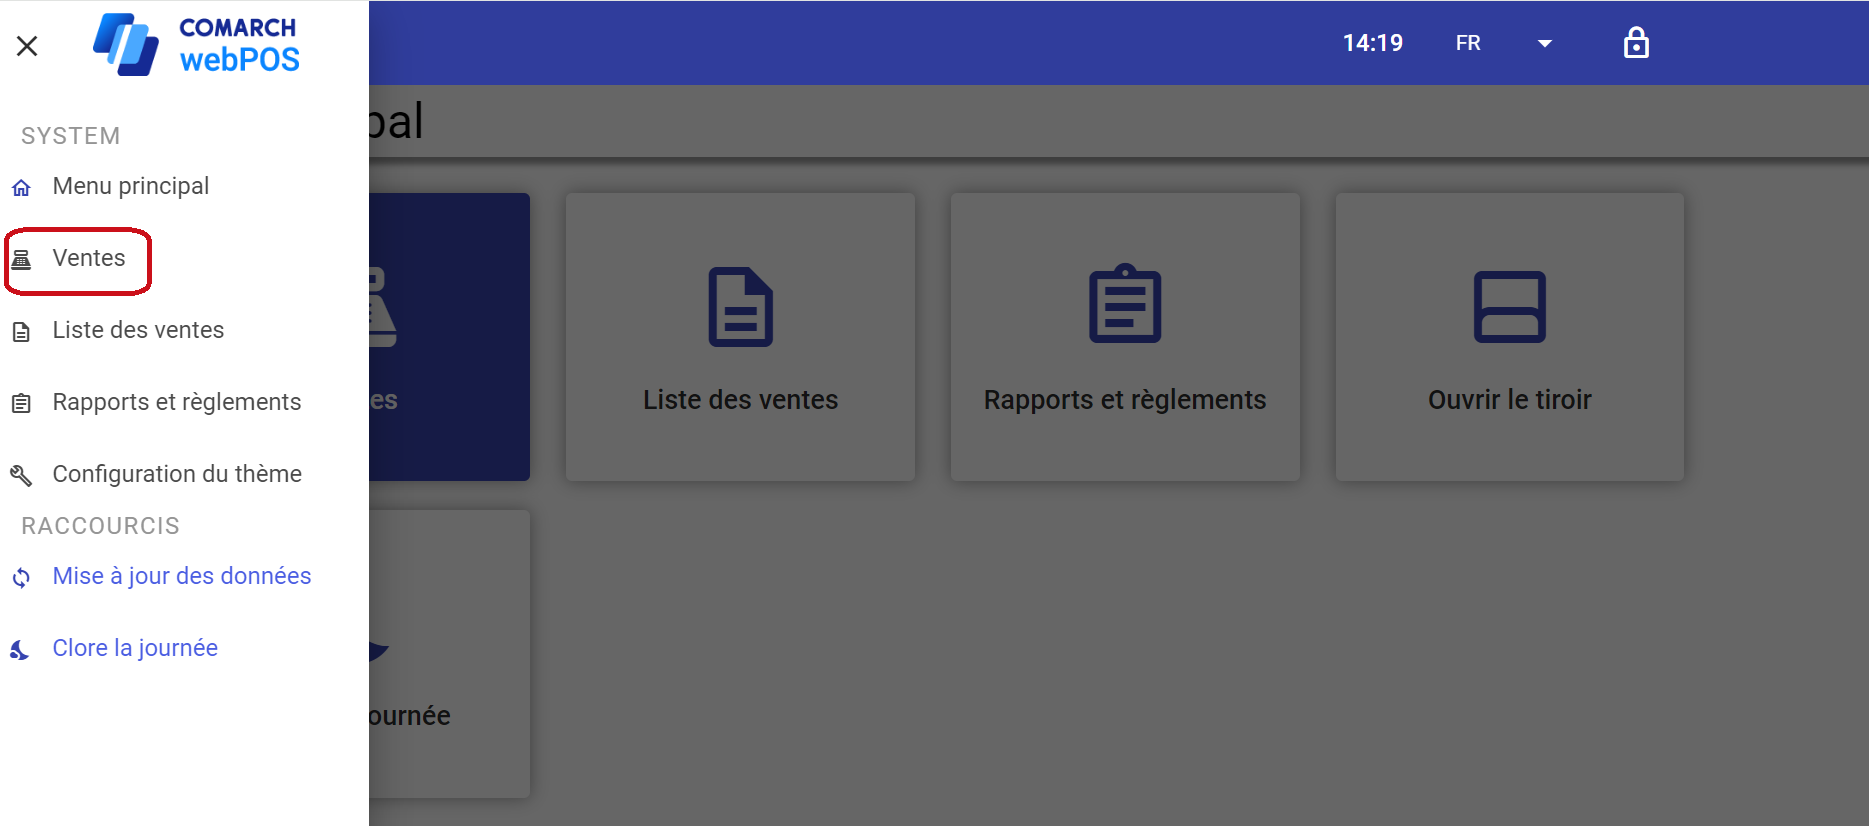Expand the FR language dropdown arrow
1869x826 pixels.
[1544, 43]
